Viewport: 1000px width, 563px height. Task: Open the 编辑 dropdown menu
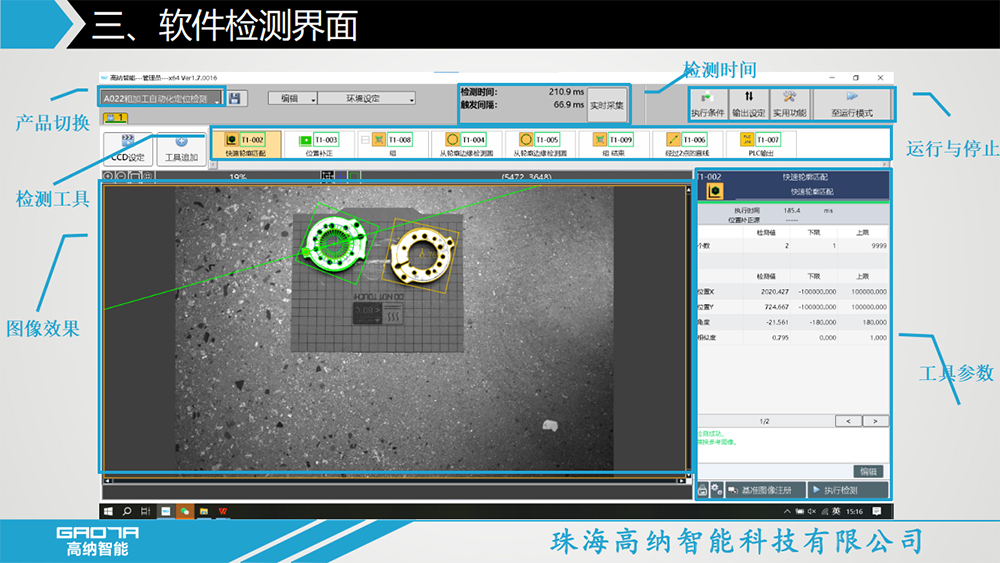coord(292,99)
